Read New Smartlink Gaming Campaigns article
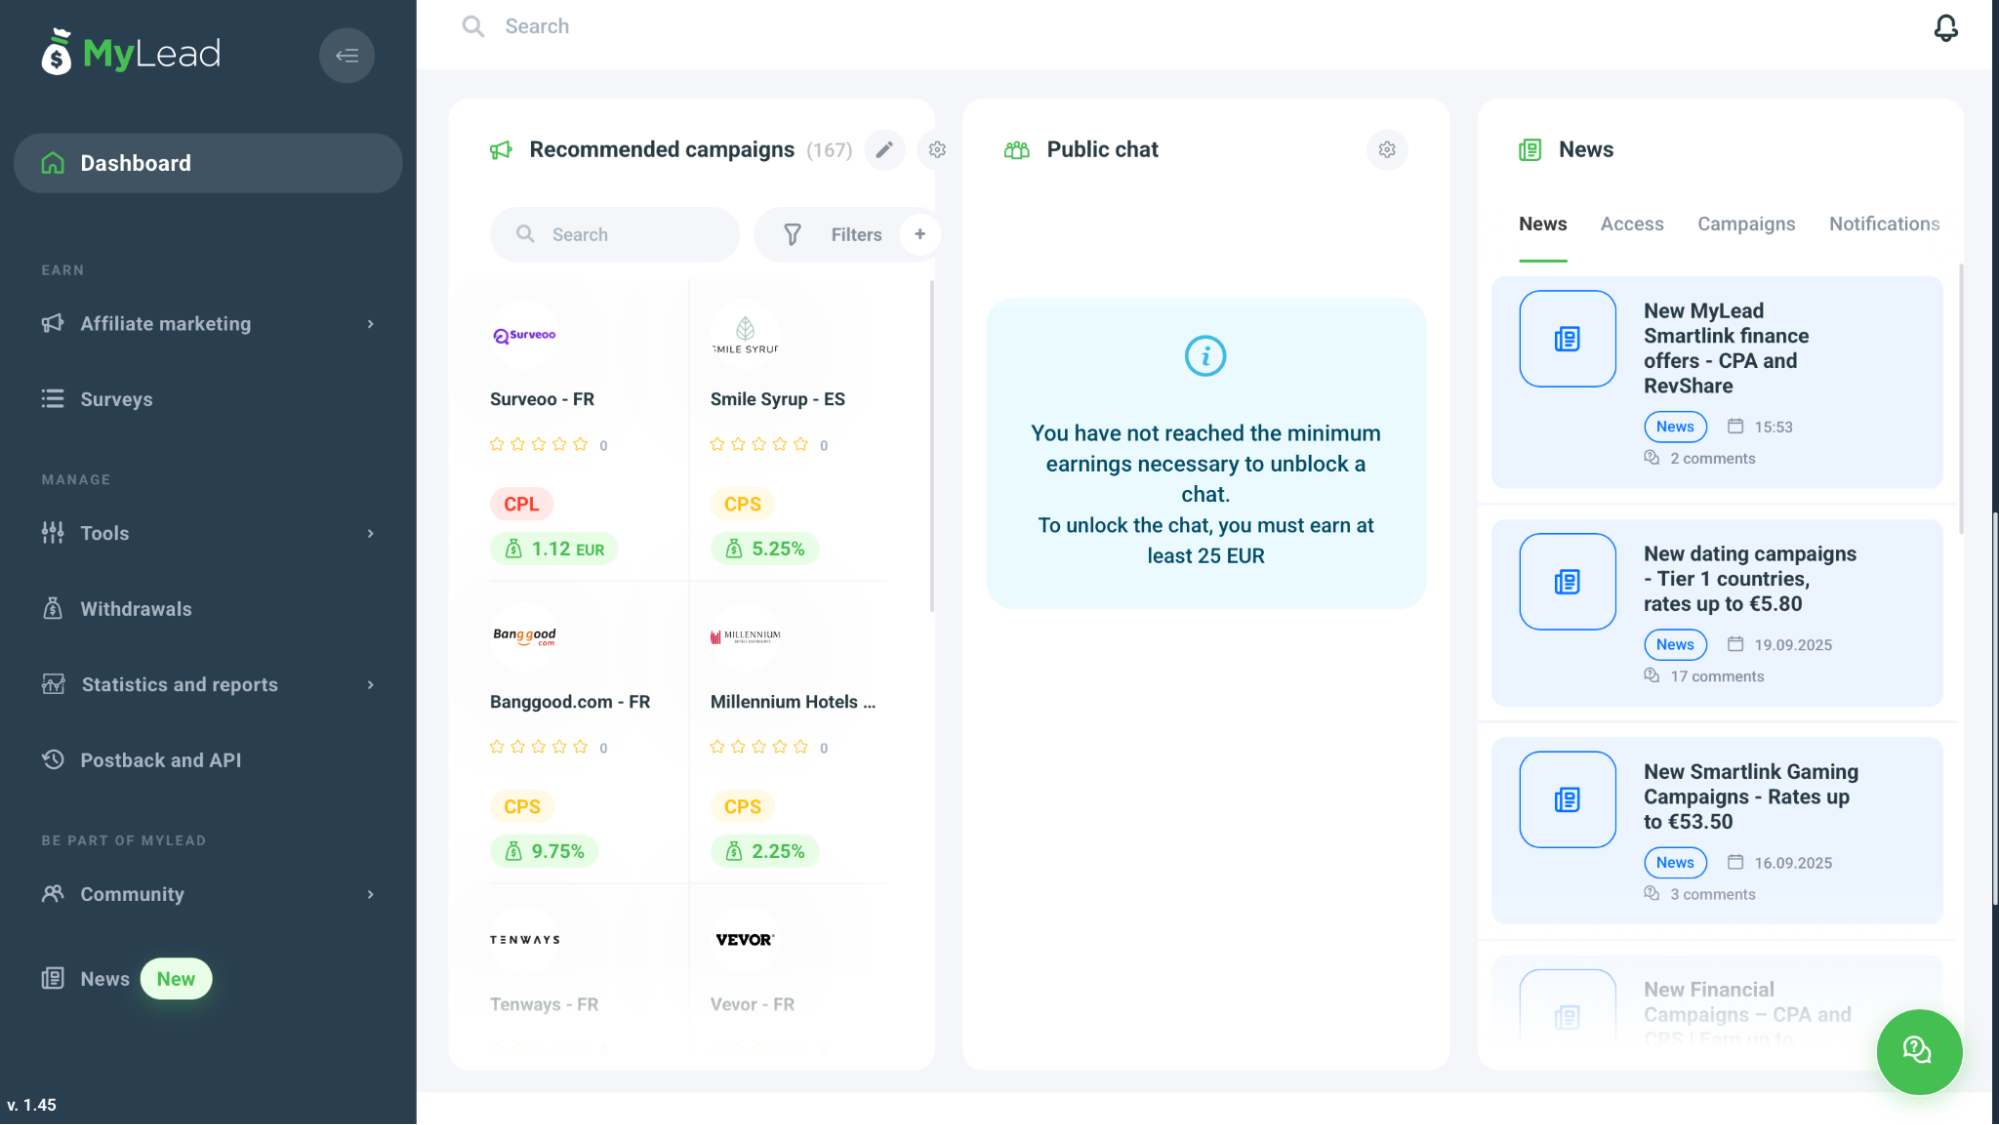Viewport: 1999px width, 1125px height. (x=1751, y=797)
